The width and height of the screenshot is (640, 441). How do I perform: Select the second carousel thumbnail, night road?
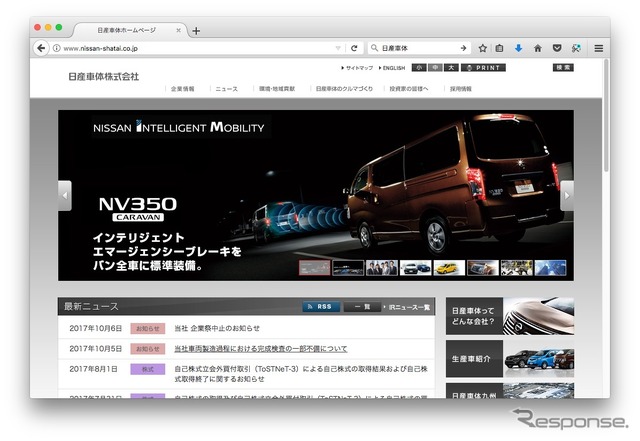(x=348, y=268)
